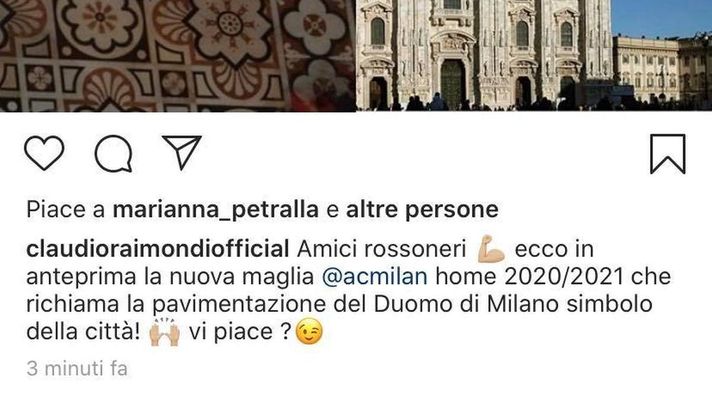
Task: Click the Piace a label
Action: (x=66, y=209)
